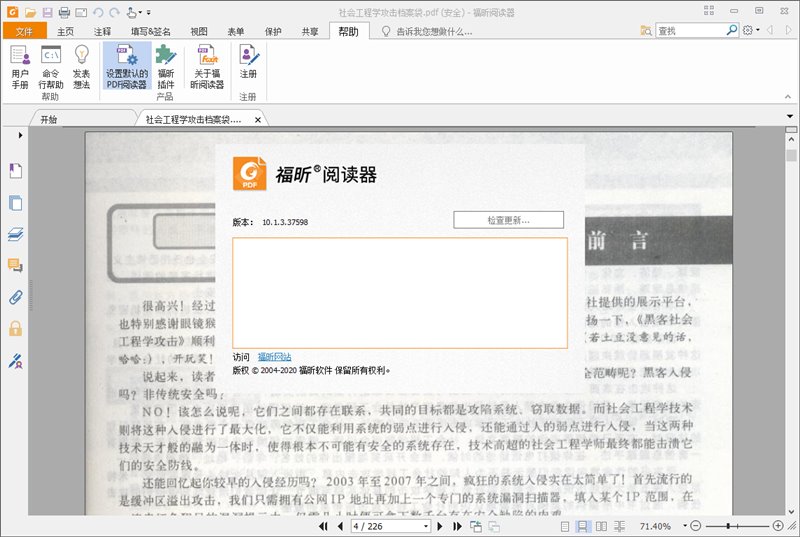Select continuous page view mode
Viewport: 800px width, 537px height.
coord(582,526)
